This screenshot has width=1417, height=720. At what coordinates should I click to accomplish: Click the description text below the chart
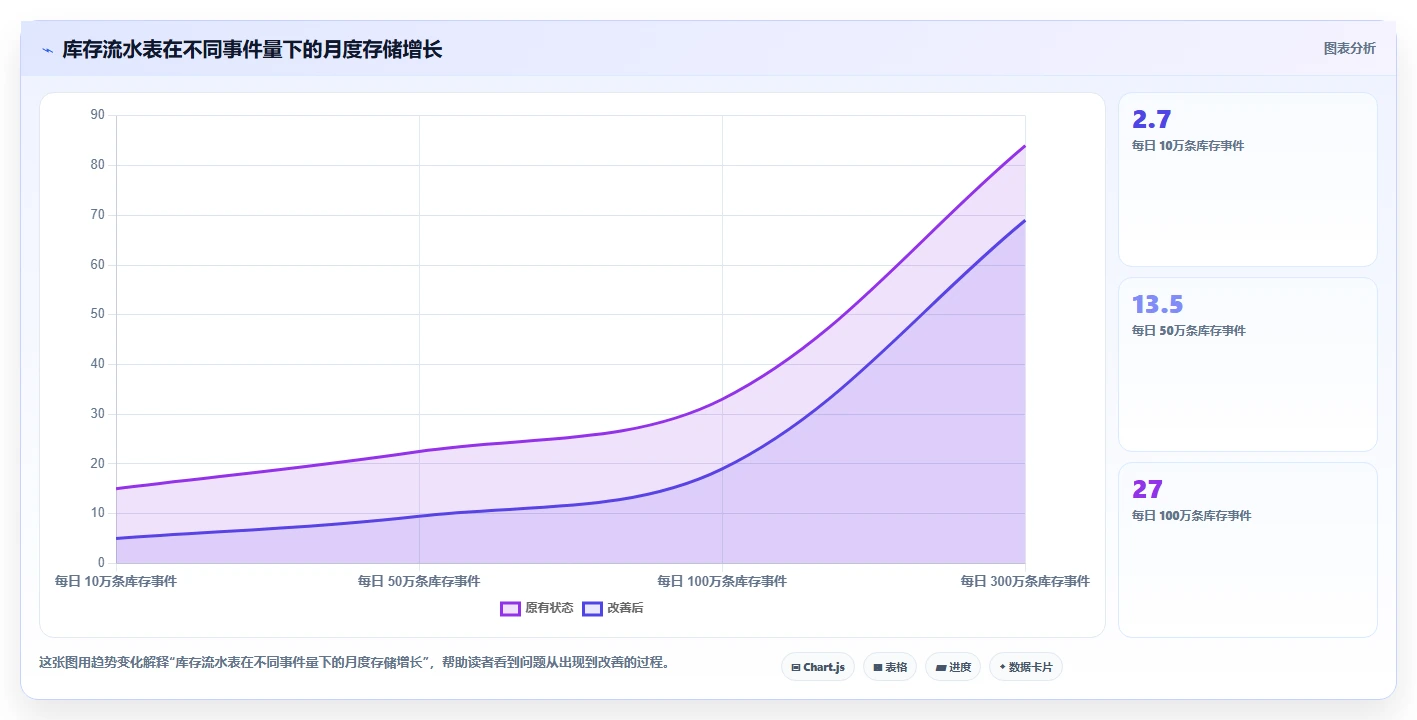pyautogui.click(x=354, y=662)
